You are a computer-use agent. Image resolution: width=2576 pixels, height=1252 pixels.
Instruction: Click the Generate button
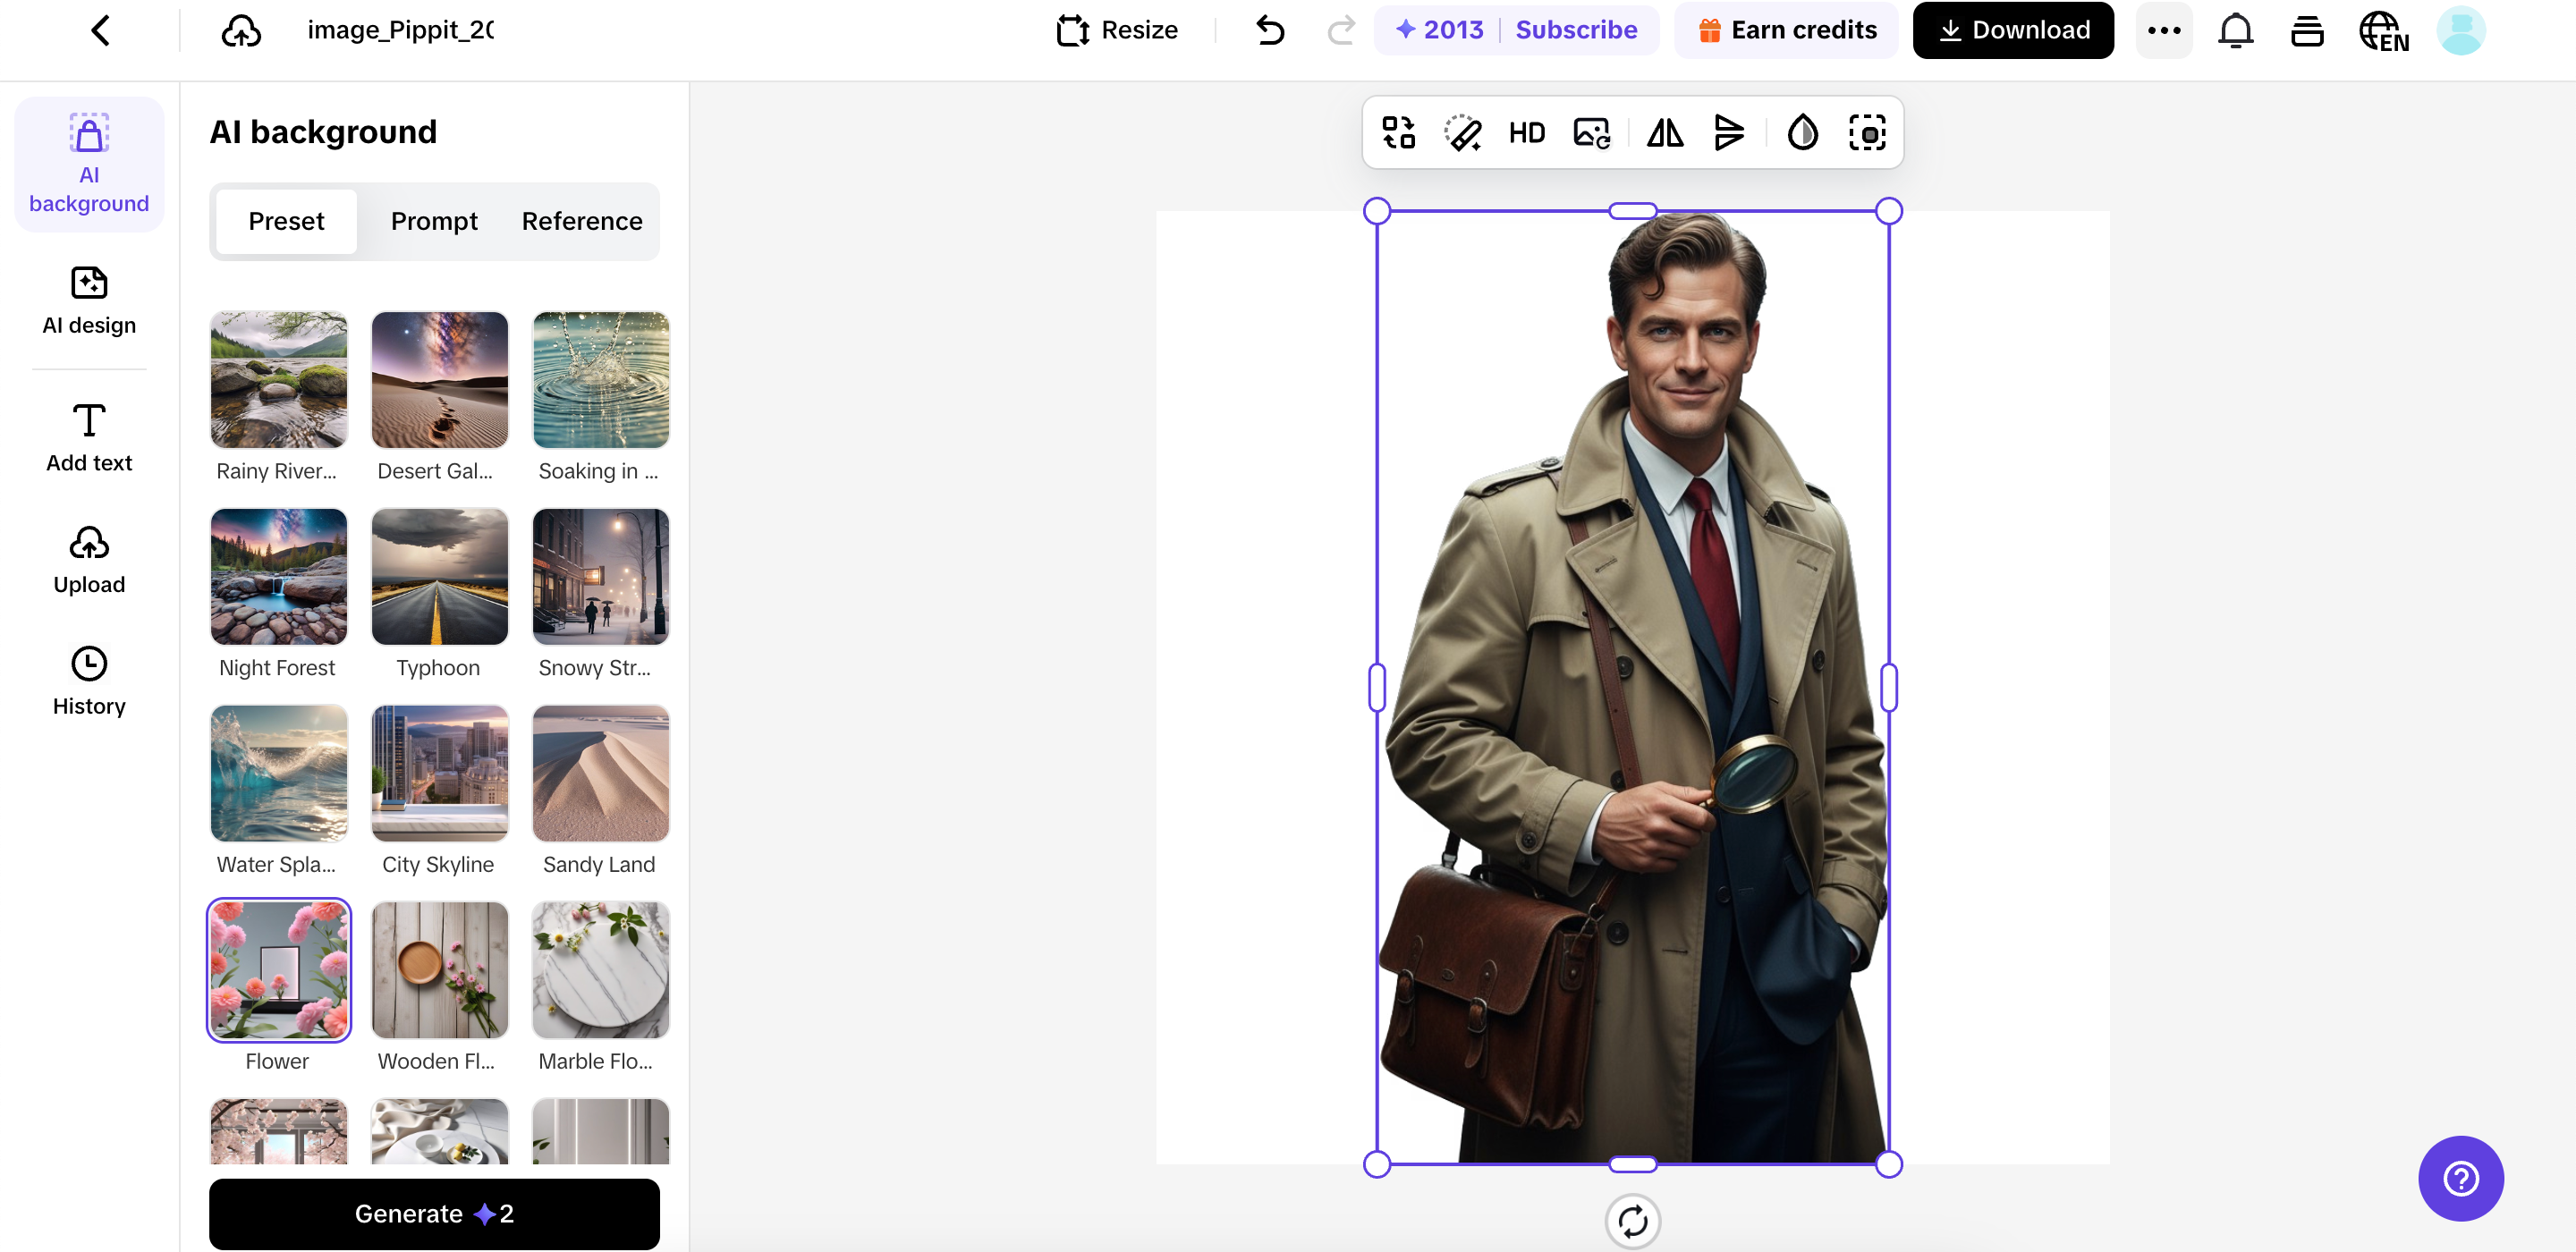click(434, 1213)
